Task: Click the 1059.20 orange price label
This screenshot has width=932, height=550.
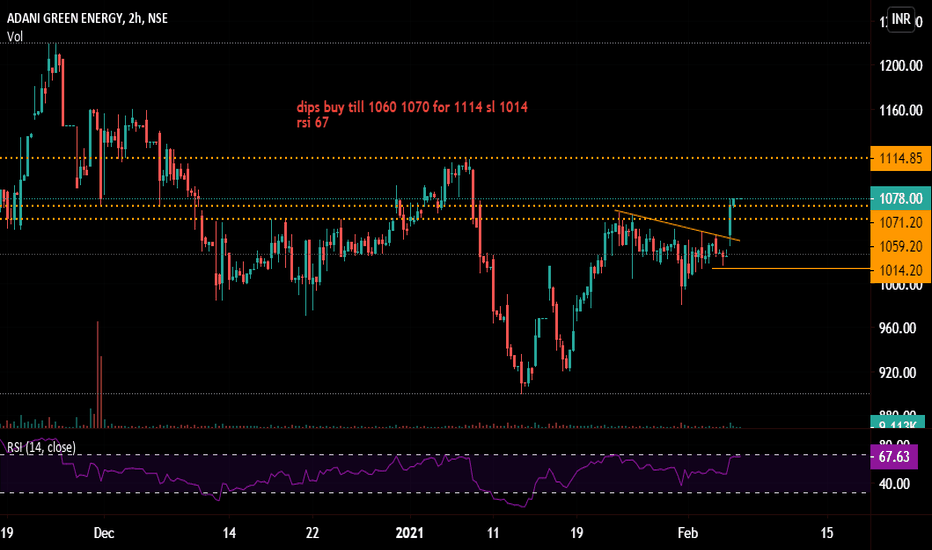Action: (900, 246)
